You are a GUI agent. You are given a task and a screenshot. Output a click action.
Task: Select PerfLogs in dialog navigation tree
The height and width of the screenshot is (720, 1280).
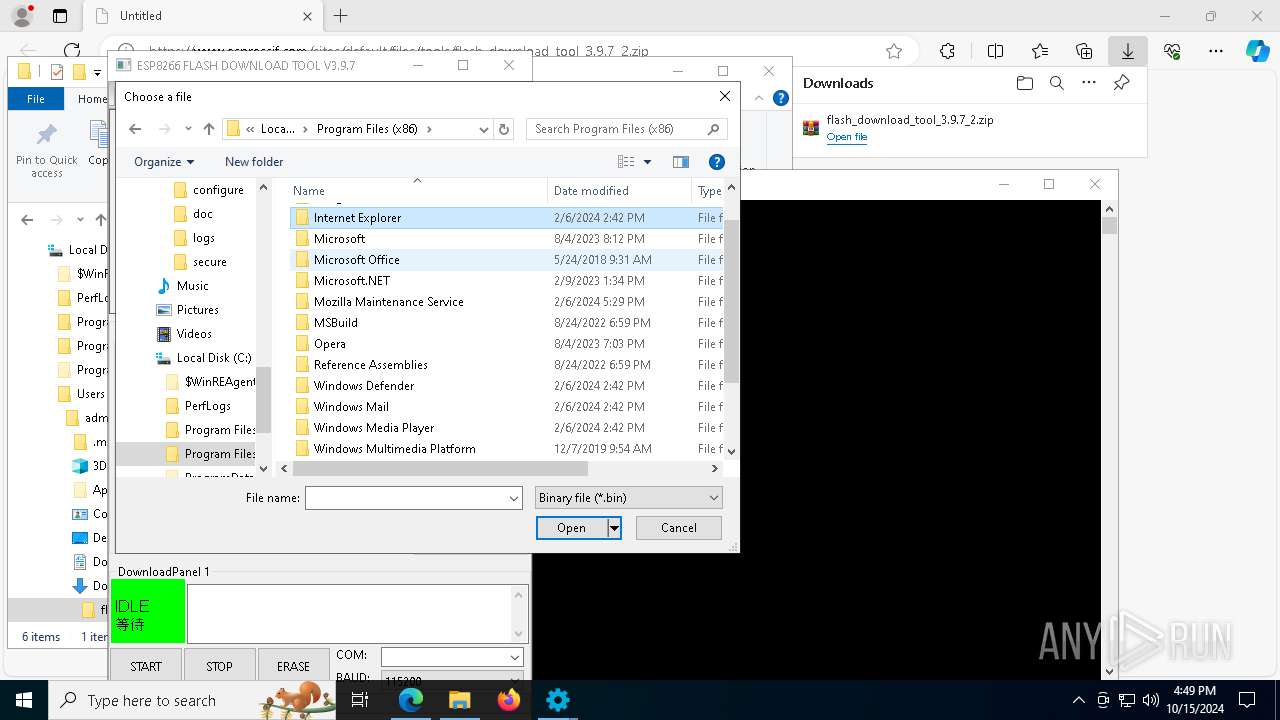198,406
